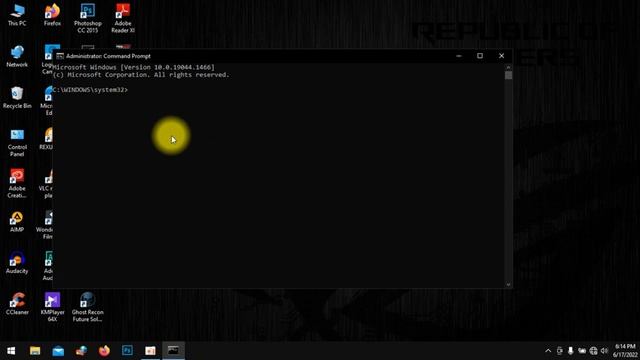The width and height of the screenshot is (640, 360).
Task: Open File Explorer from the taskbar
Action: tap(35, 351)
